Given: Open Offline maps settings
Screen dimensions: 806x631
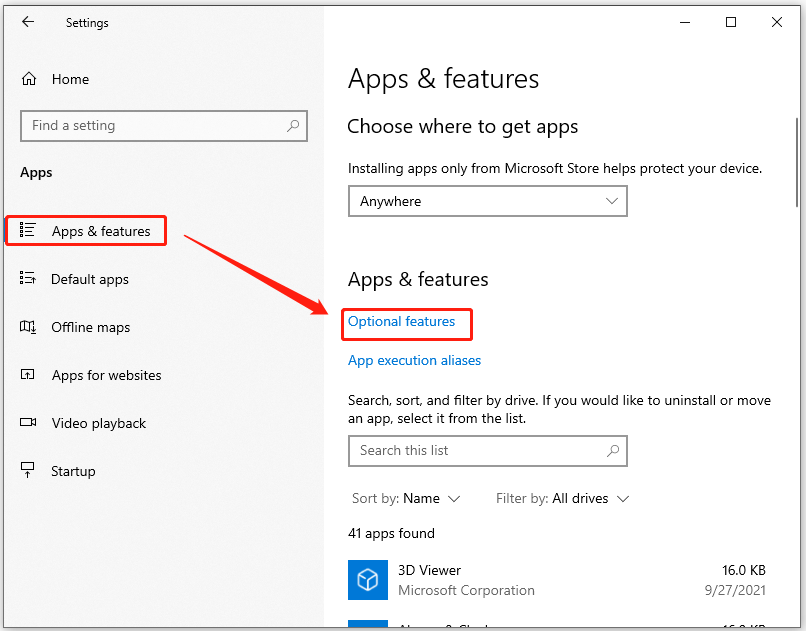Looking at the screenshot, I should click(89, 327).
